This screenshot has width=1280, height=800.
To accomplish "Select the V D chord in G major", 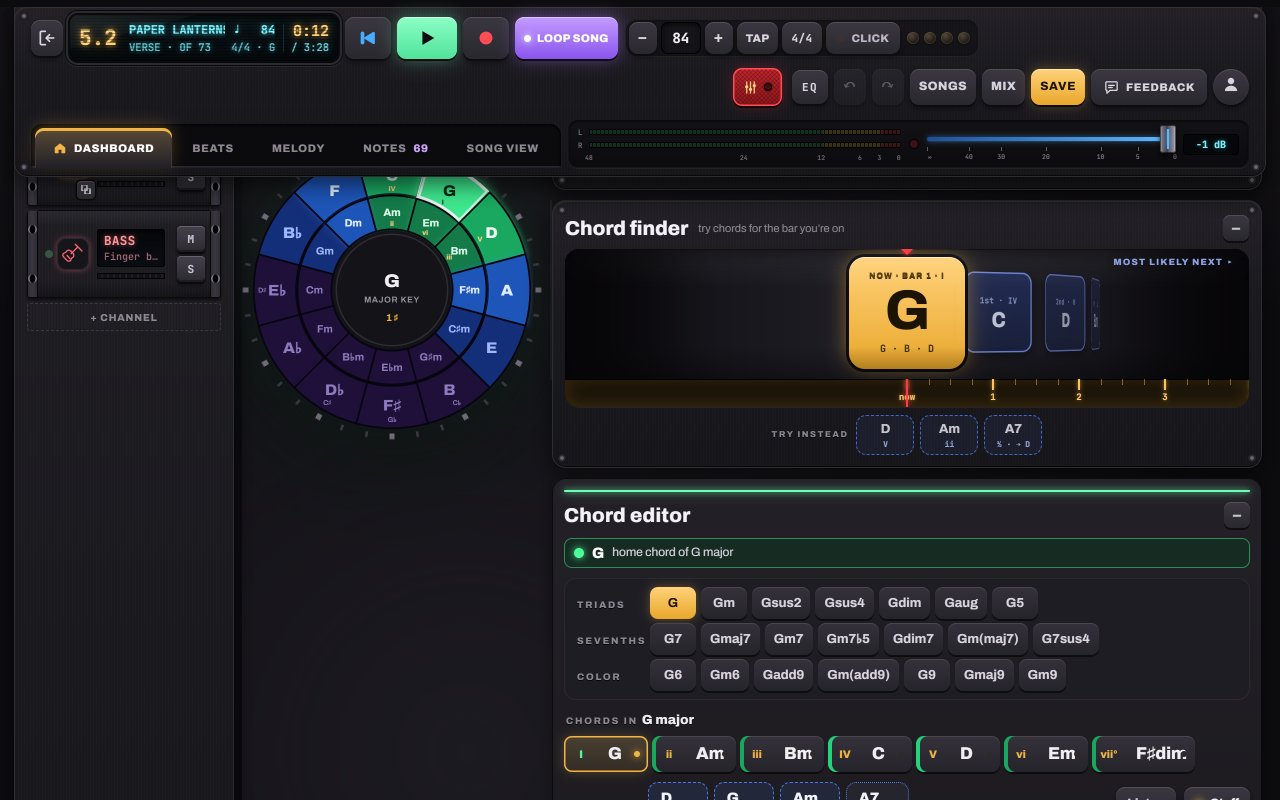I will click(959, 754).
